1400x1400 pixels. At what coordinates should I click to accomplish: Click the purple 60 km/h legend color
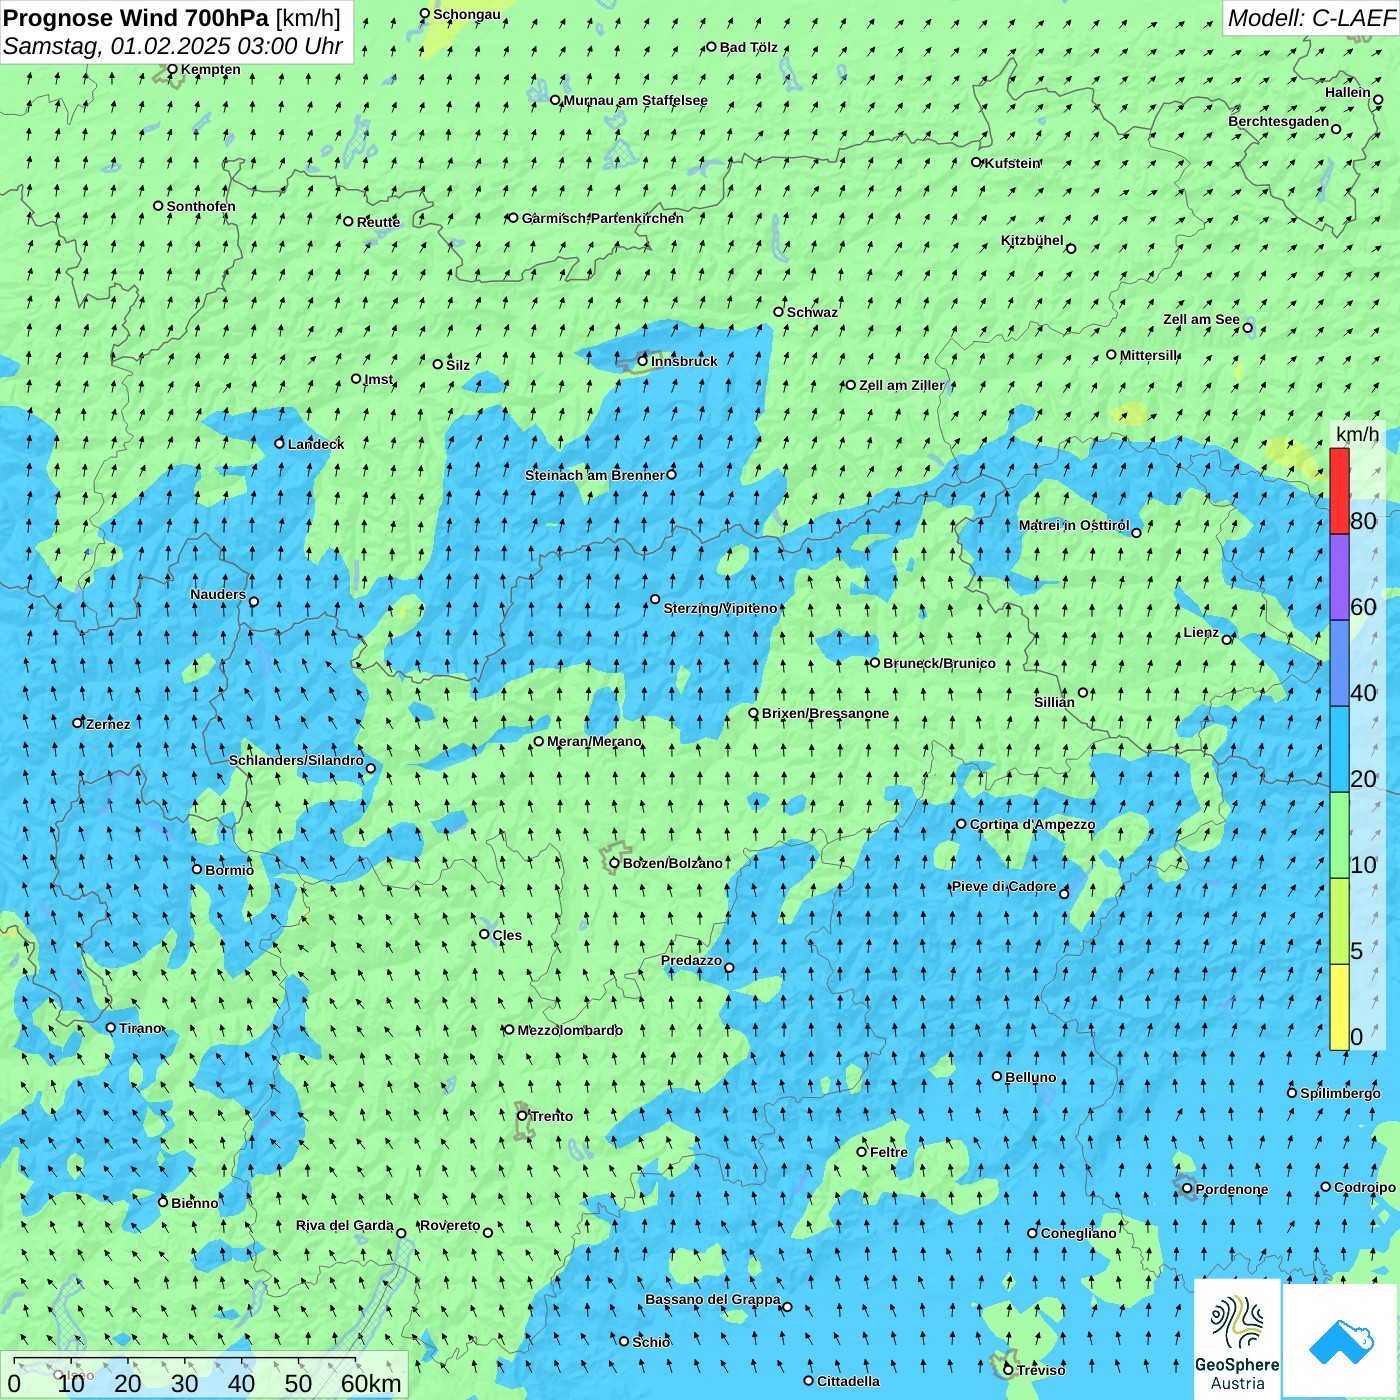tap(1339, 577)
